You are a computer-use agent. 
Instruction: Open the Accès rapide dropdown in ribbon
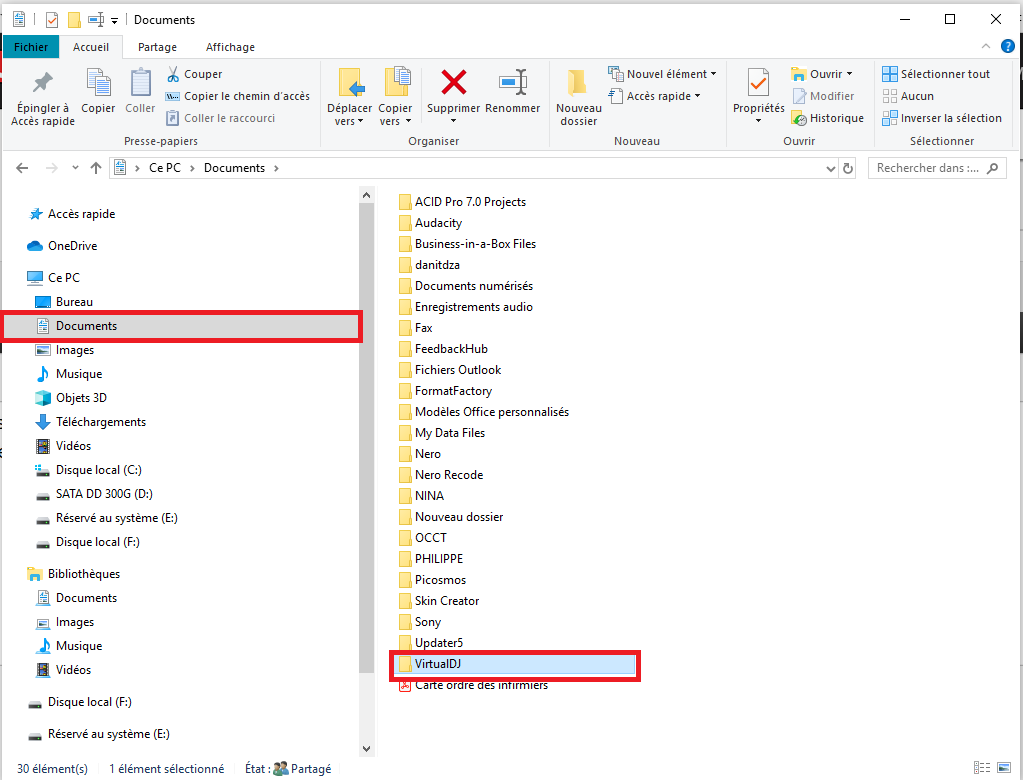click(655, 96)
